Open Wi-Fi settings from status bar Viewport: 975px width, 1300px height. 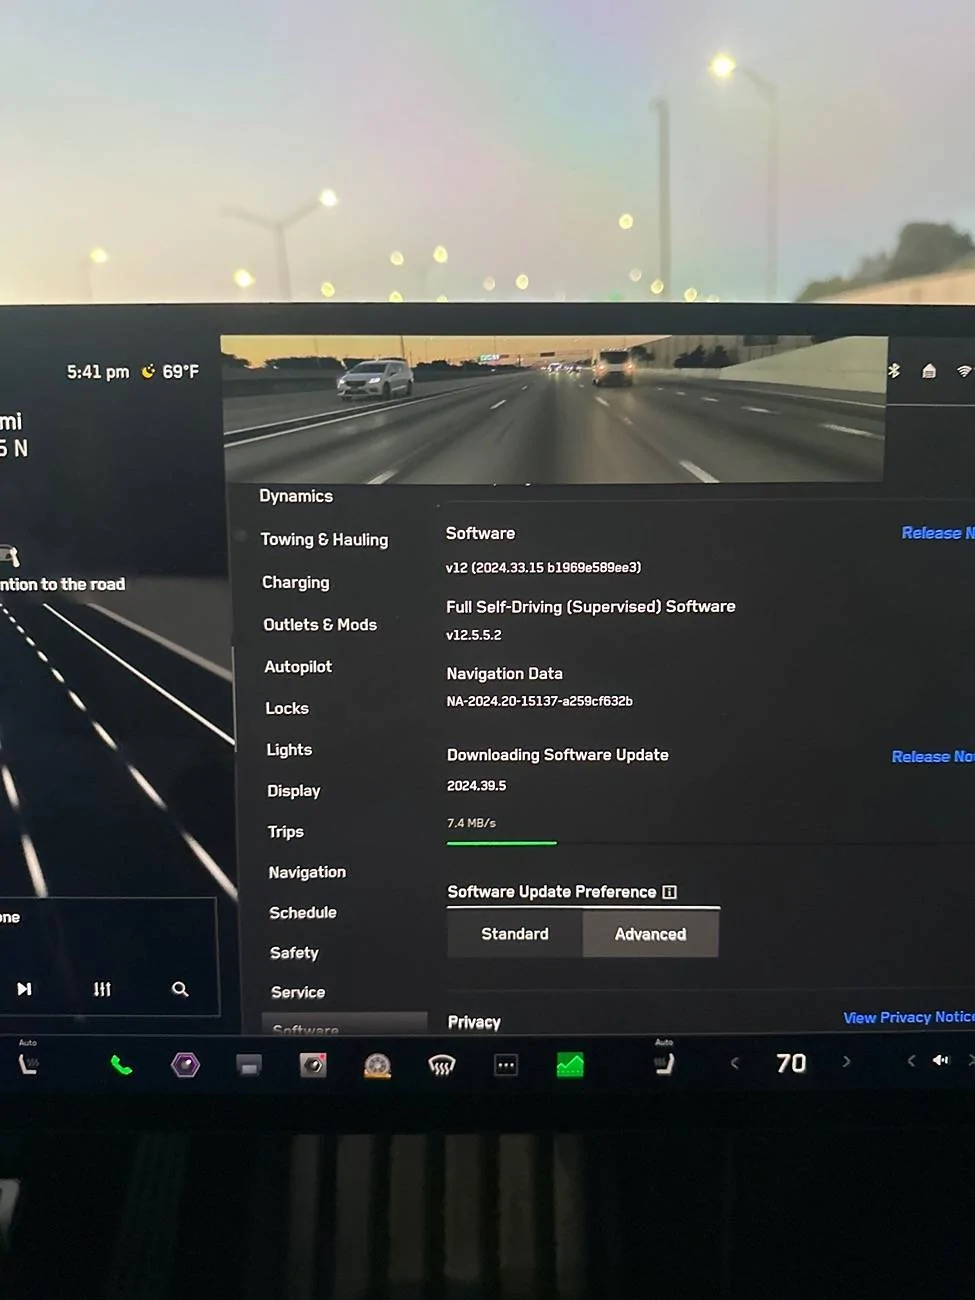(964, 371)
